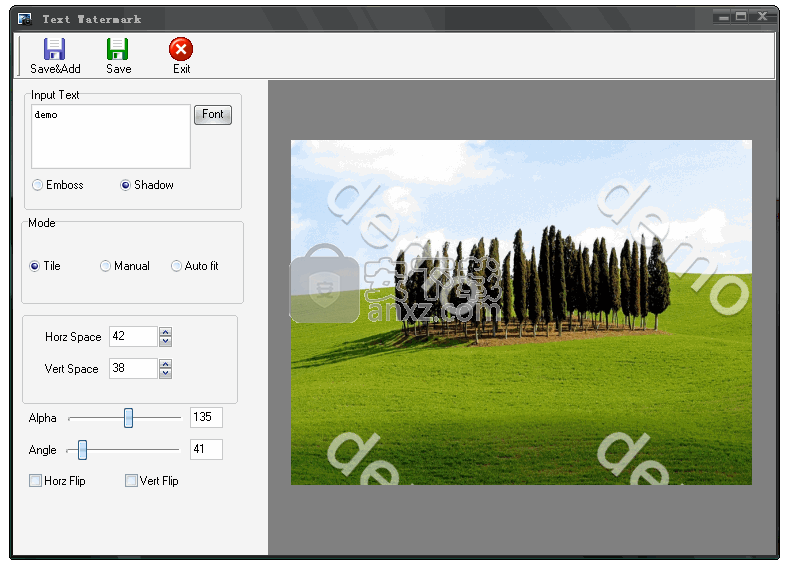795x569 pixels.
Task: Open the Text Watermark title bar app icon
Action: pos(25,19)
